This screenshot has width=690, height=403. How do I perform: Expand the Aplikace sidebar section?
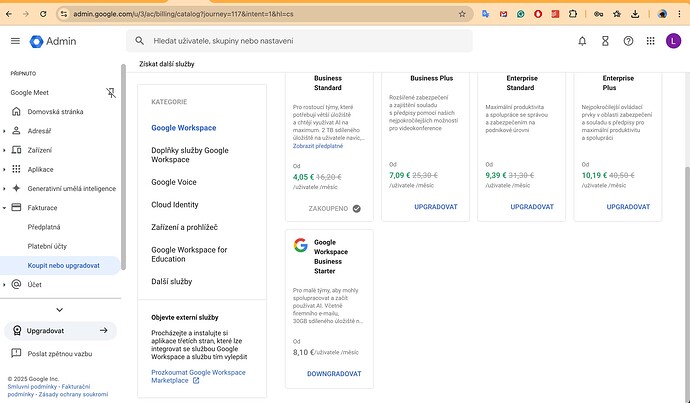click(x=4, y=169)
